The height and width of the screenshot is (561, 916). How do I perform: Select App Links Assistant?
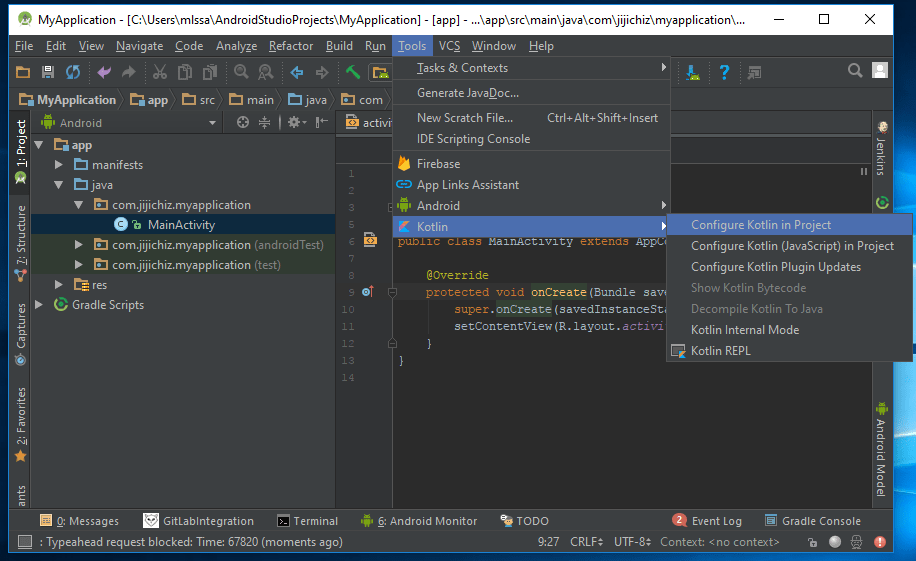click(x=531, y=185)
